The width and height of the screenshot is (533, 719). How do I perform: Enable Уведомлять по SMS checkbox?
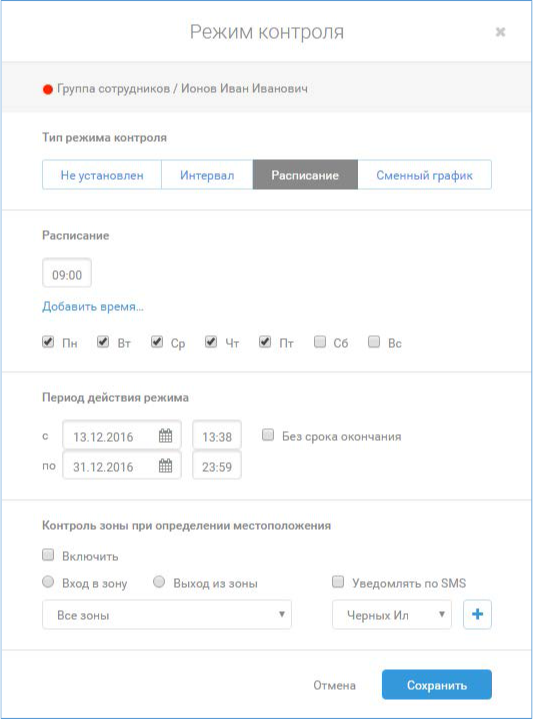pos(338,582)
